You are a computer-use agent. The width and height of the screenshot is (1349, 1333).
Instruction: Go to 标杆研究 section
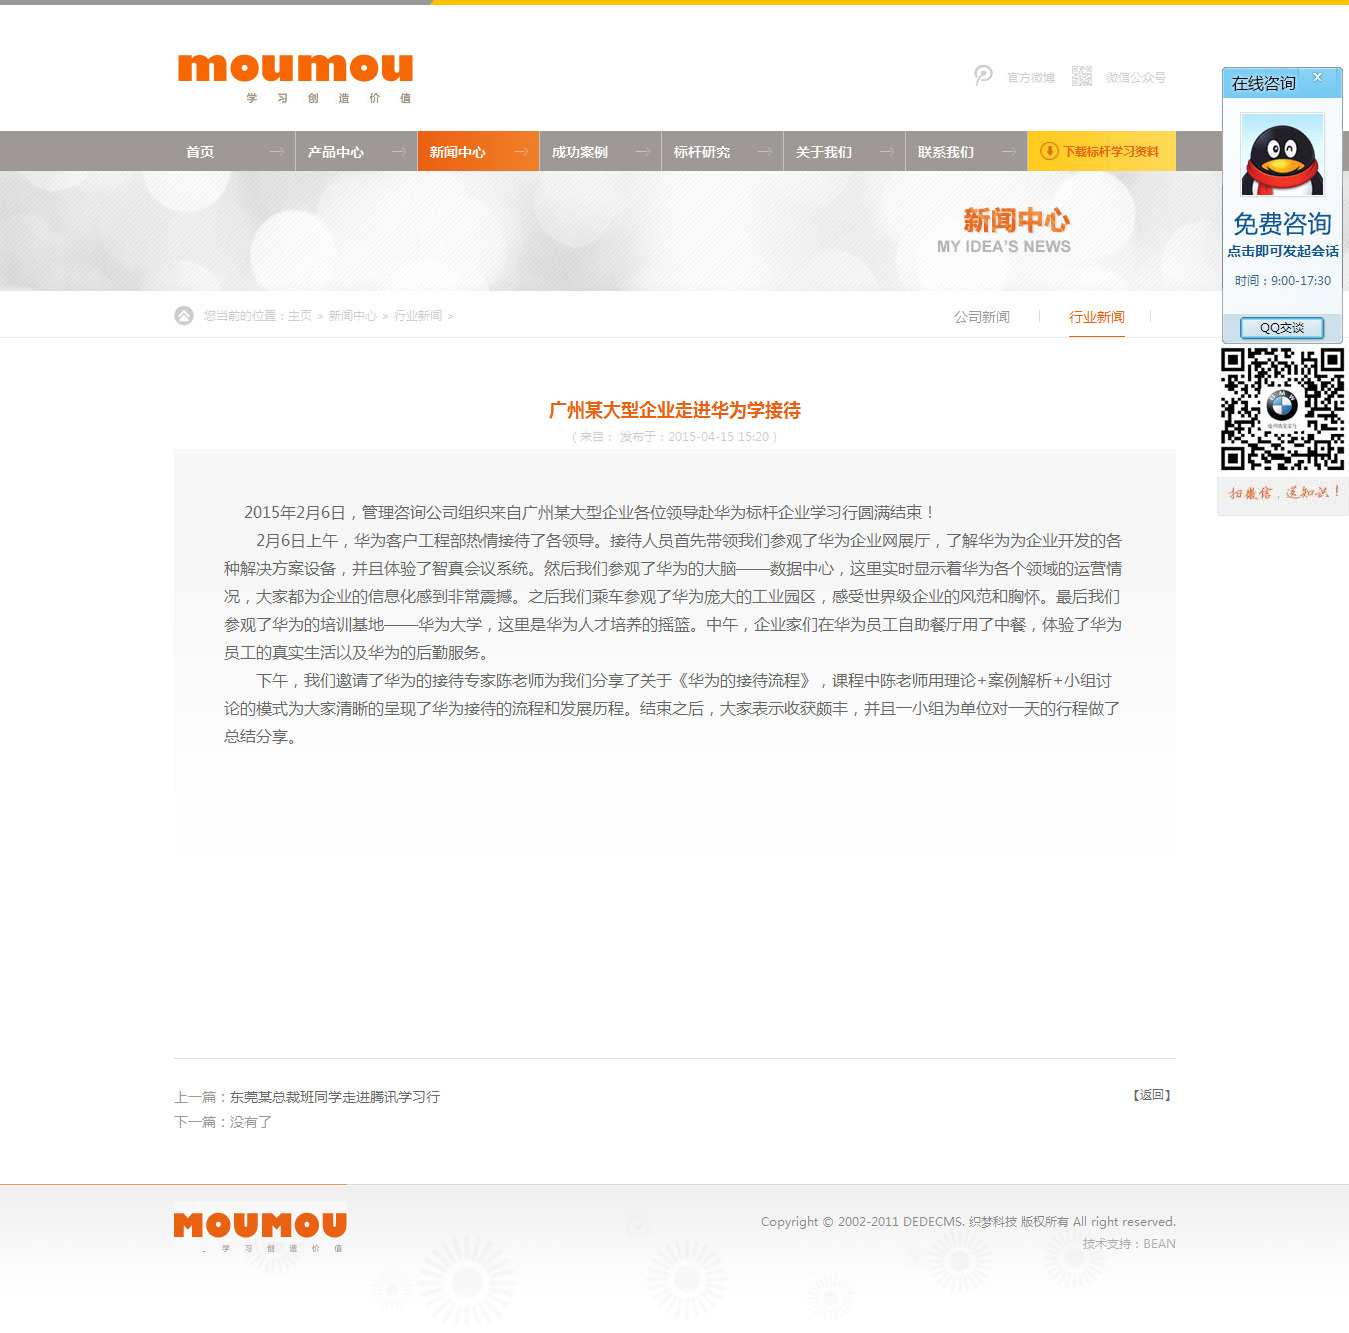[x=702, y=152]
